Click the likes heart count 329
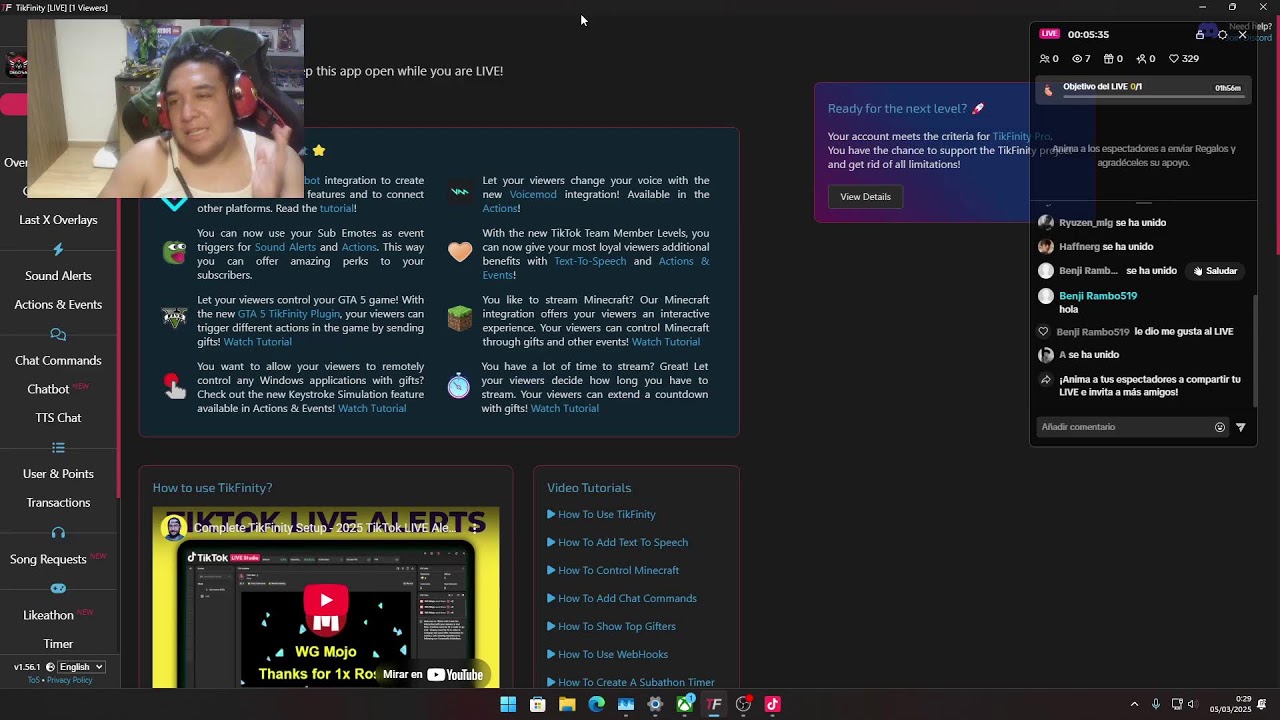Image resolution: width=1280 pixels, height=720 pixels. click(x=1184, y=59)
